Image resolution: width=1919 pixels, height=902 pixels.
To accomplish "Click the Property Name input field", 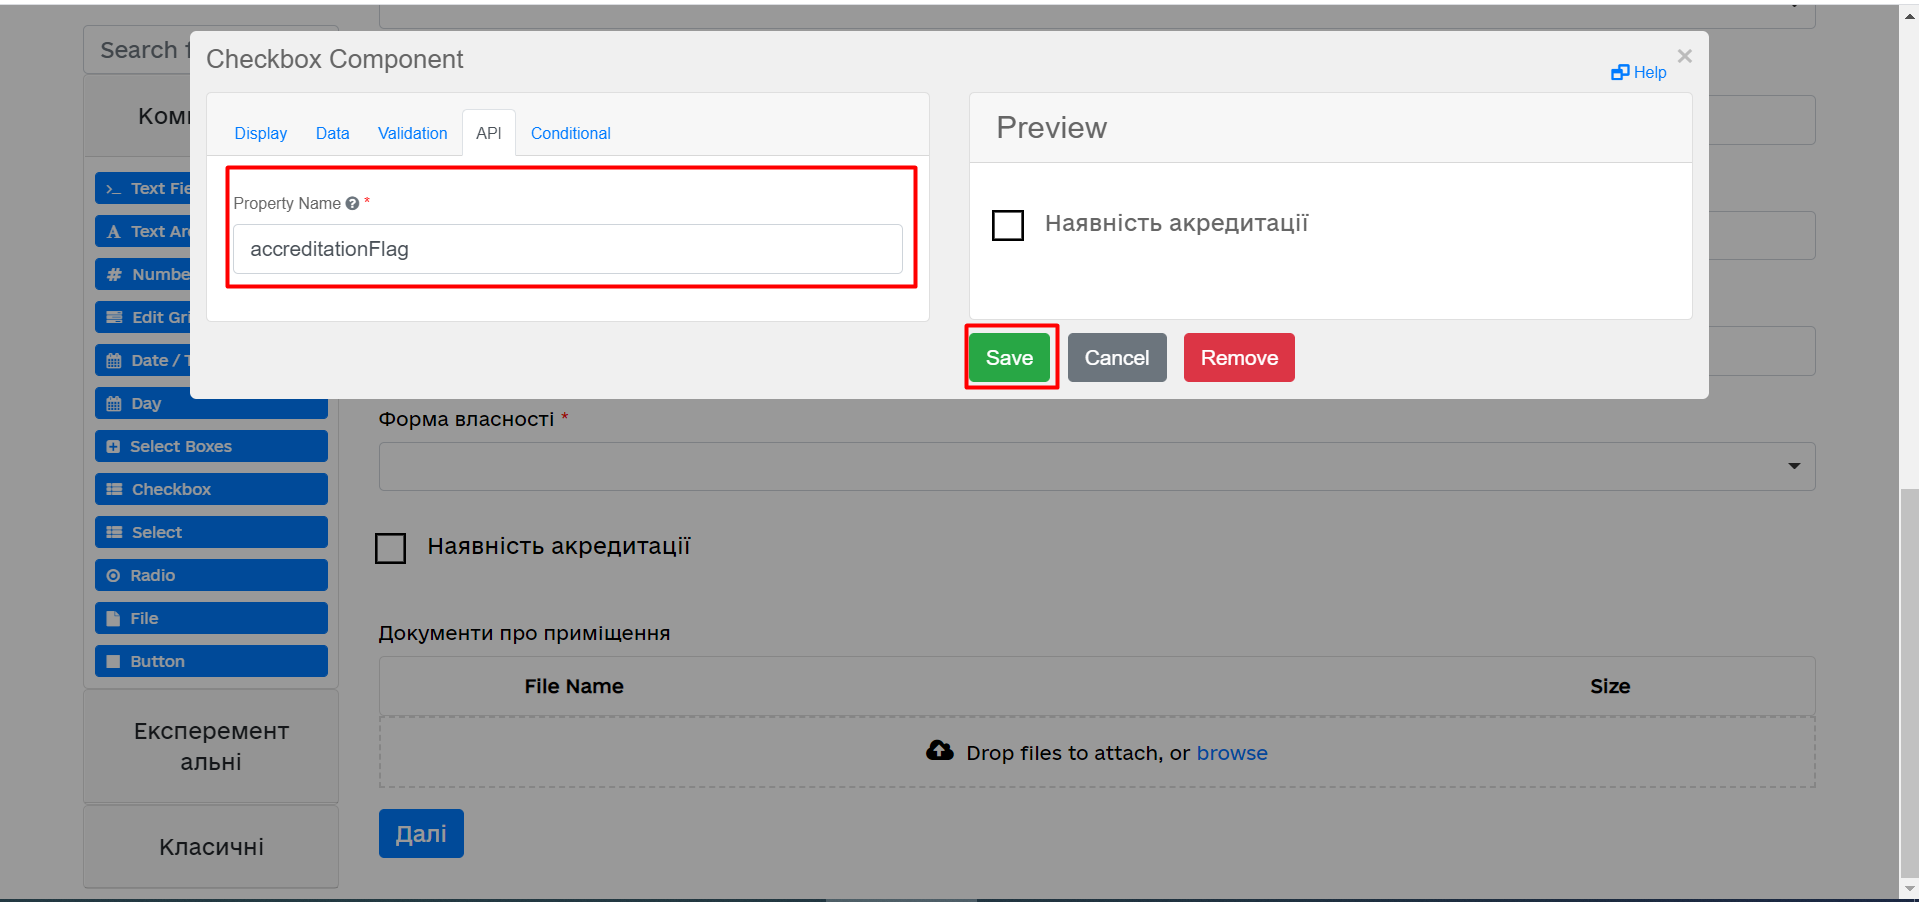I will pyautogui.click(x=567, y=249).
